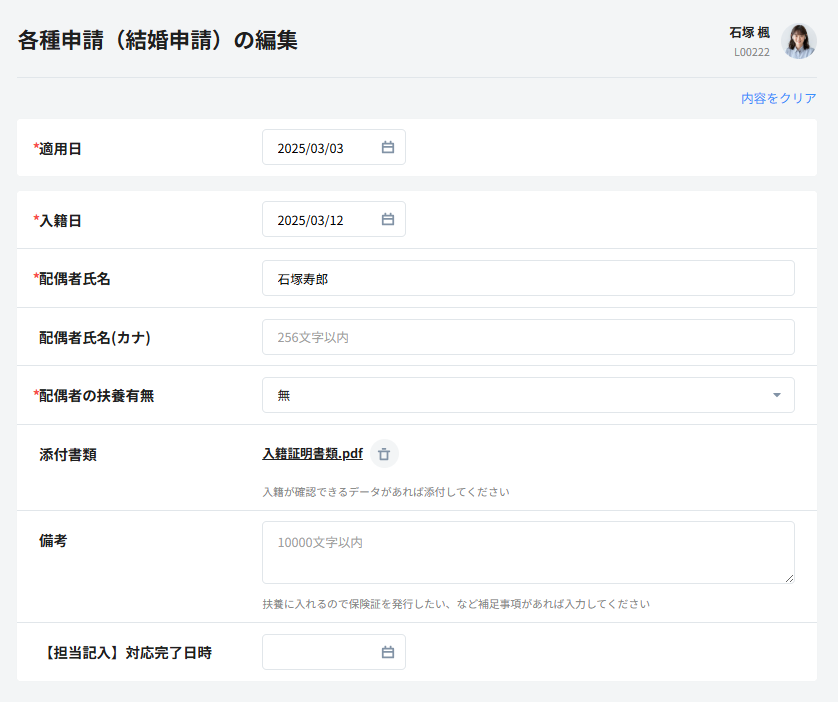Focus the 備考 textarea
Screen dimensions: 838x702
coord(528,552)
